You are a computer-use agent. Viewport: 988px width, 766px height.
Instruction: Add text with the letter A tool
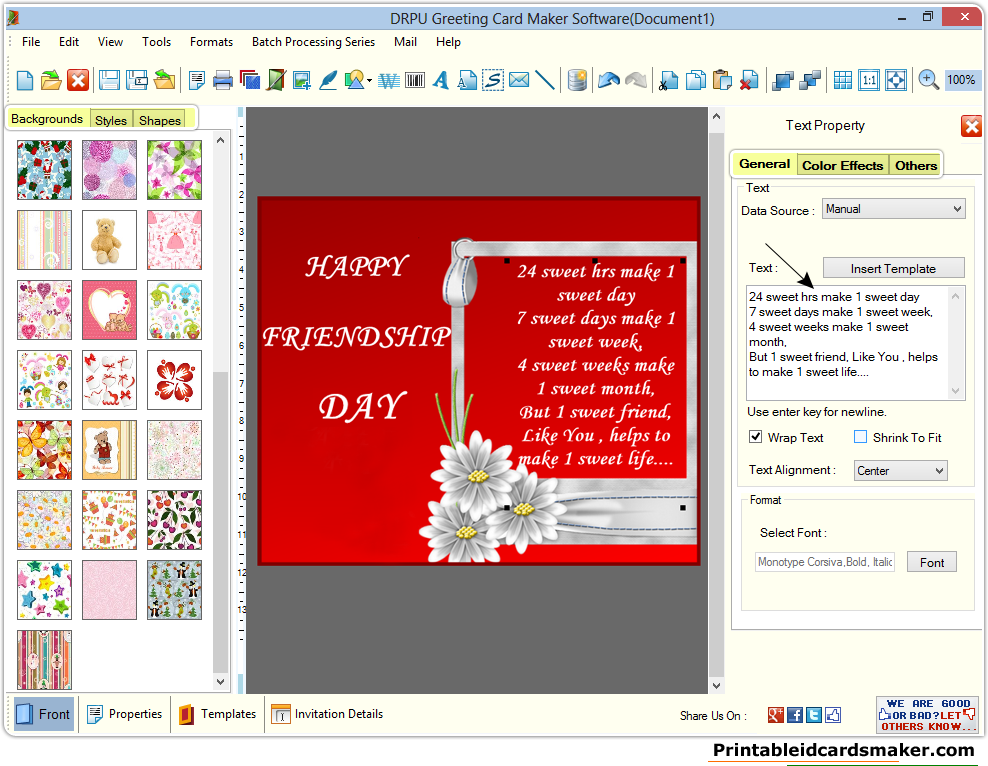click(x=441, y=80)
